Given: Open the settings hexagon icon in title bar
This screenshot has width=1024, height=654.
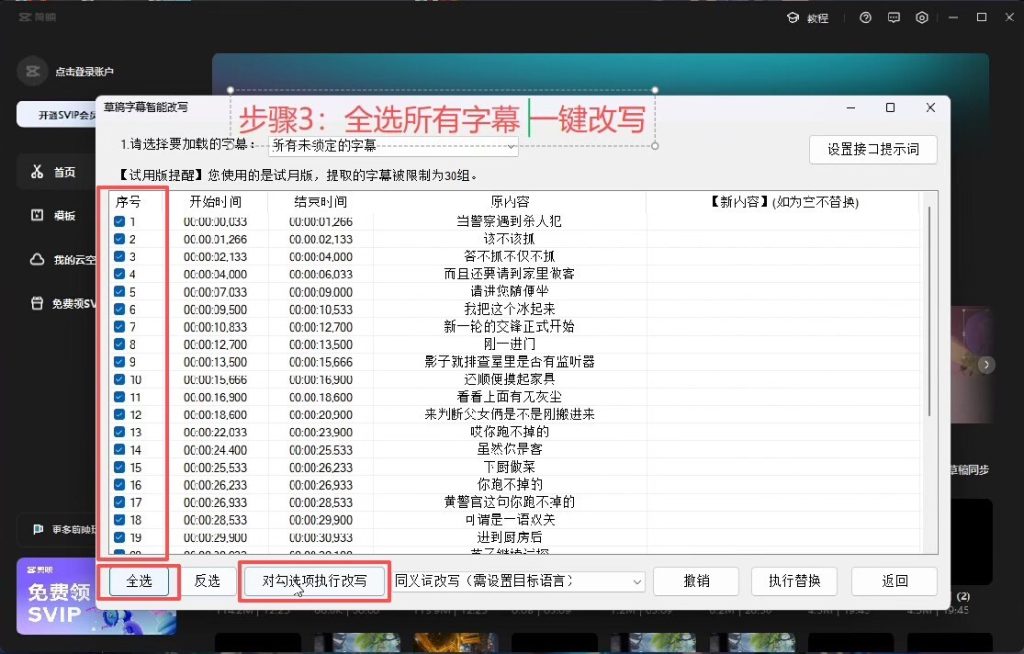Looking at the screenshot, I should click(x=922, y=18).
